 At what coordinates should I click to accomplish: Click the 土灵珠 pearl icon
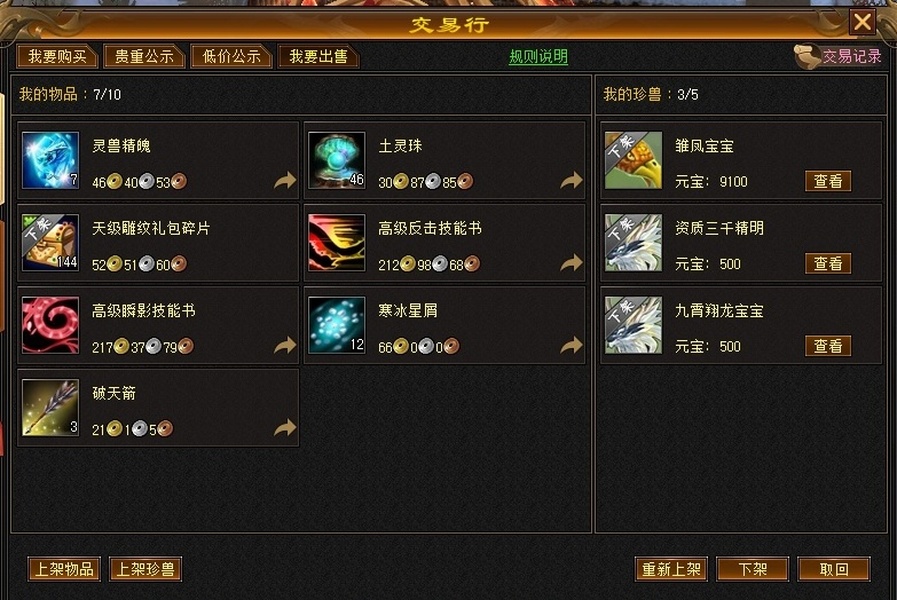pos(336,160)
